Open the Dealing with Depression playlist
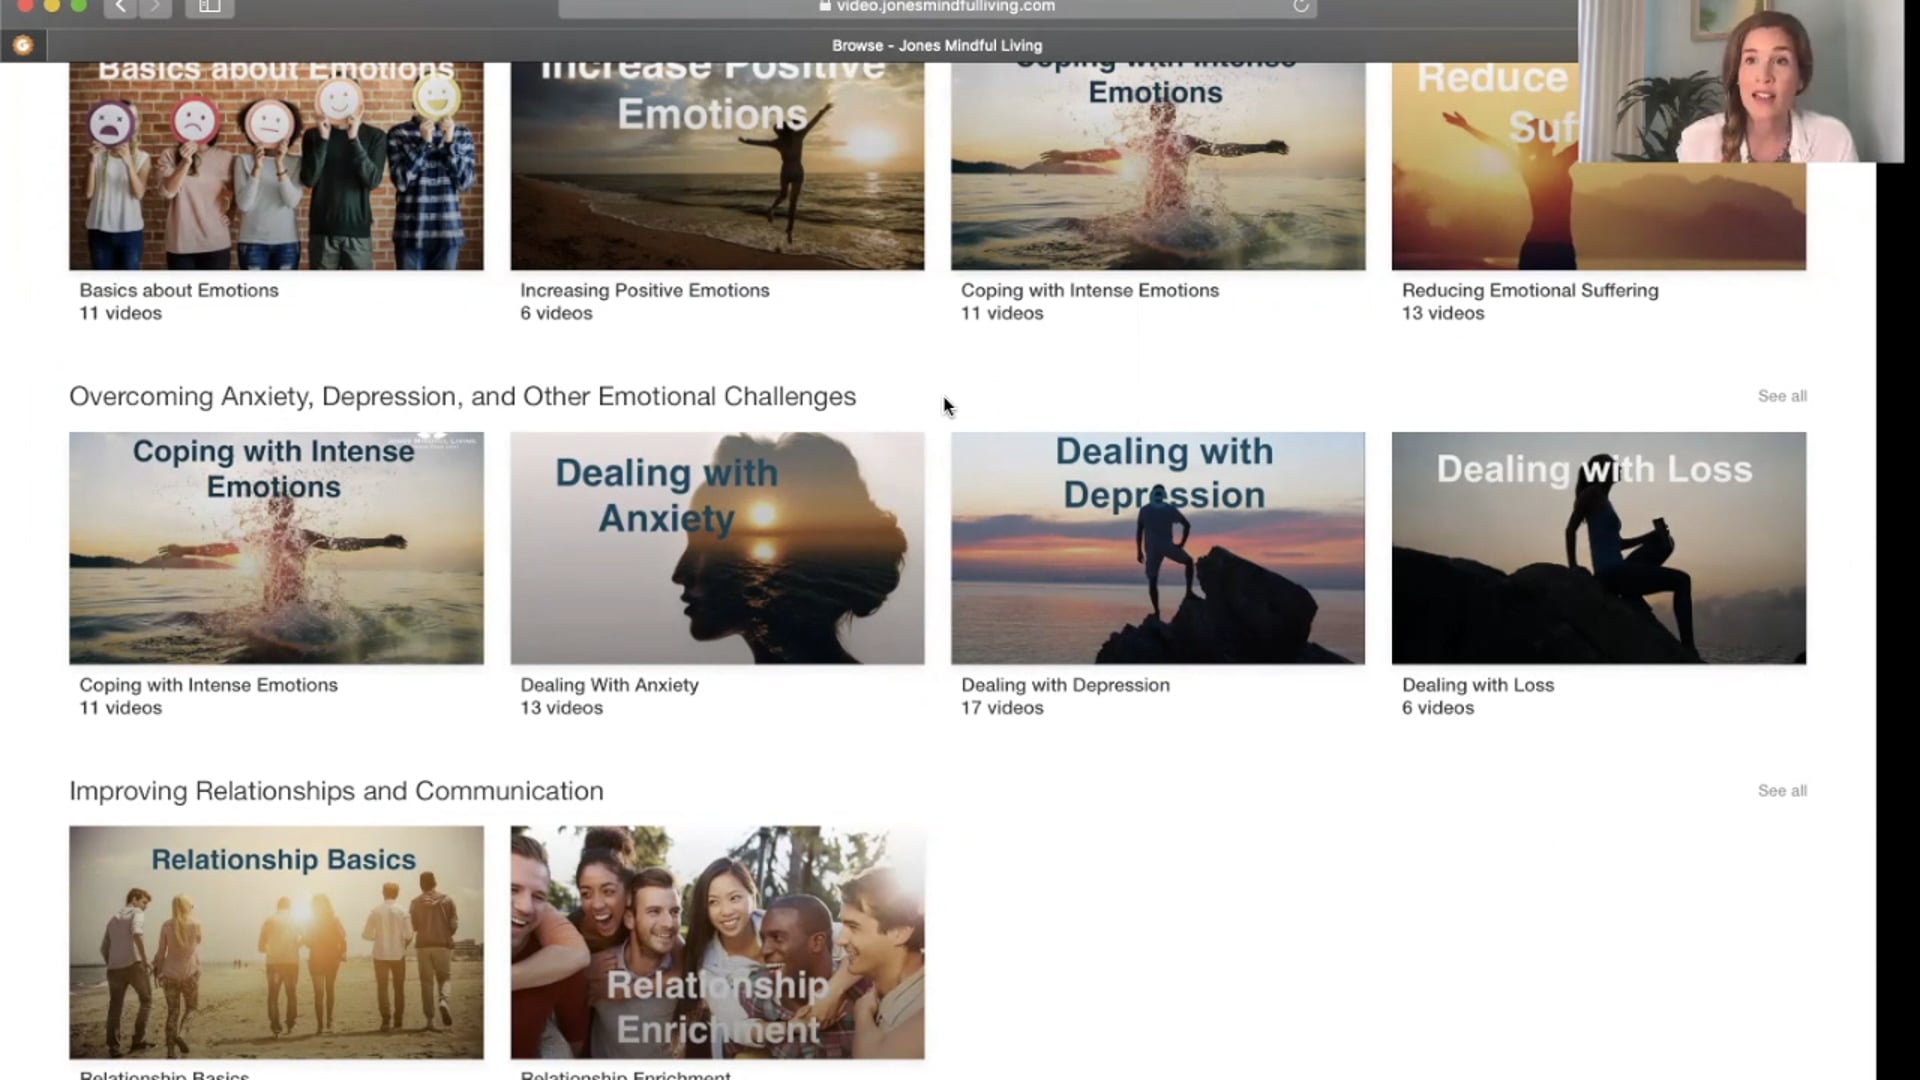 tap(1157, 547)
